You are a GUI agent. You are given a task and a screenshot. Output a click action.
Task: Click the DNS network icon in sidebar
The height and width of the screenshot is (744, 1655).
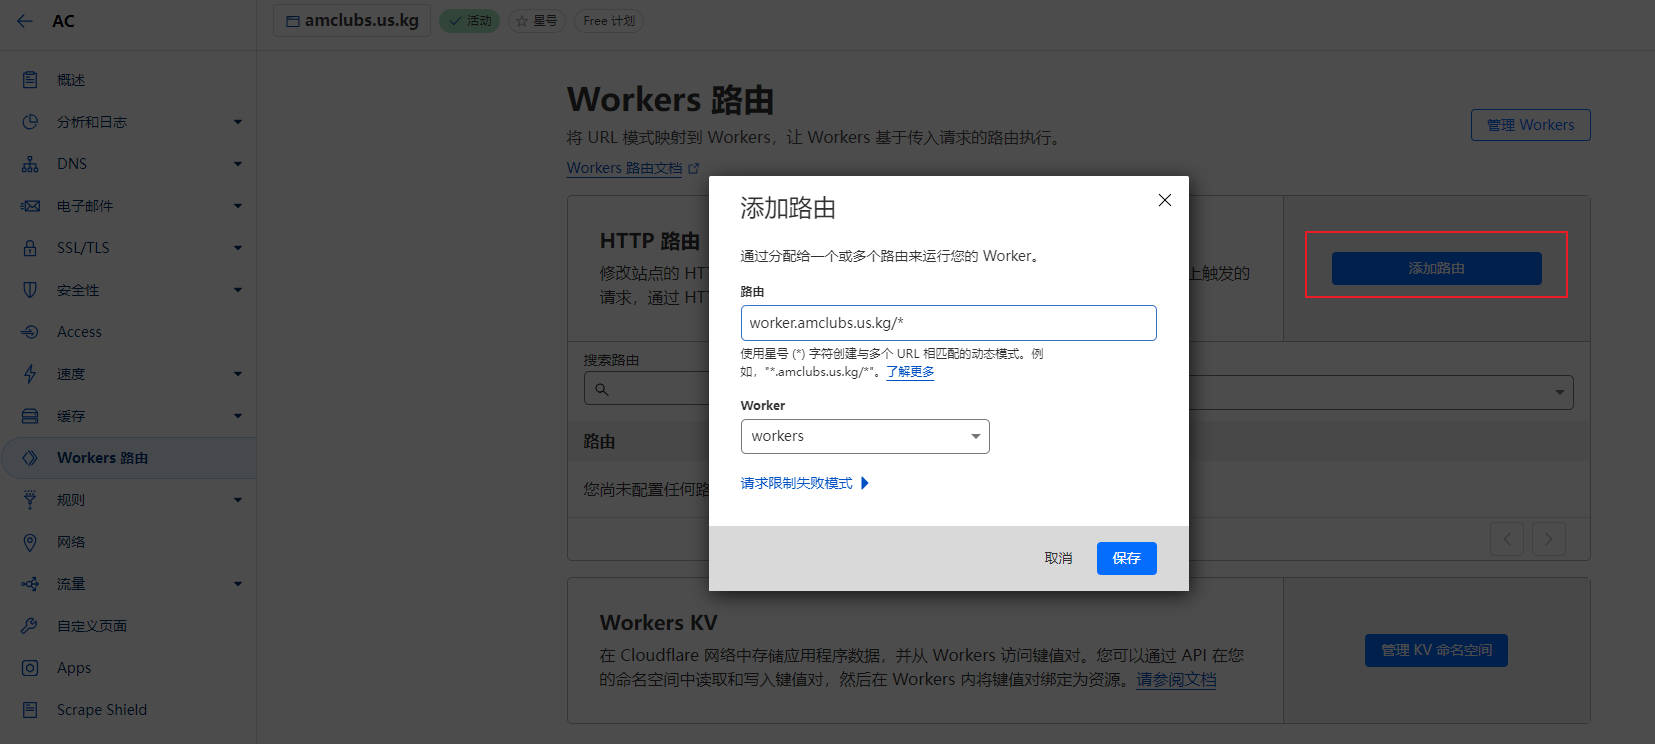pyautogui.click(x=30, y=164)
